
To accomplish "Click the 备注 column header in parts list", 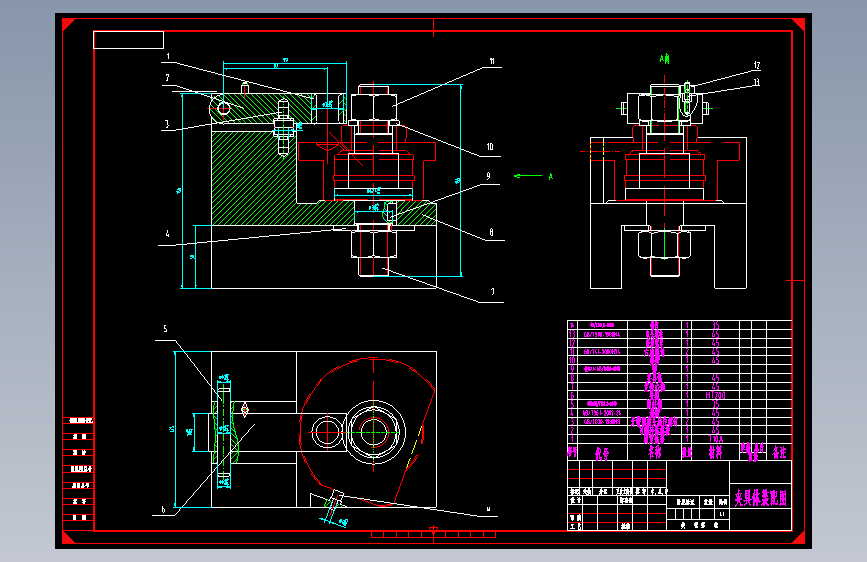I will (779, 452).
